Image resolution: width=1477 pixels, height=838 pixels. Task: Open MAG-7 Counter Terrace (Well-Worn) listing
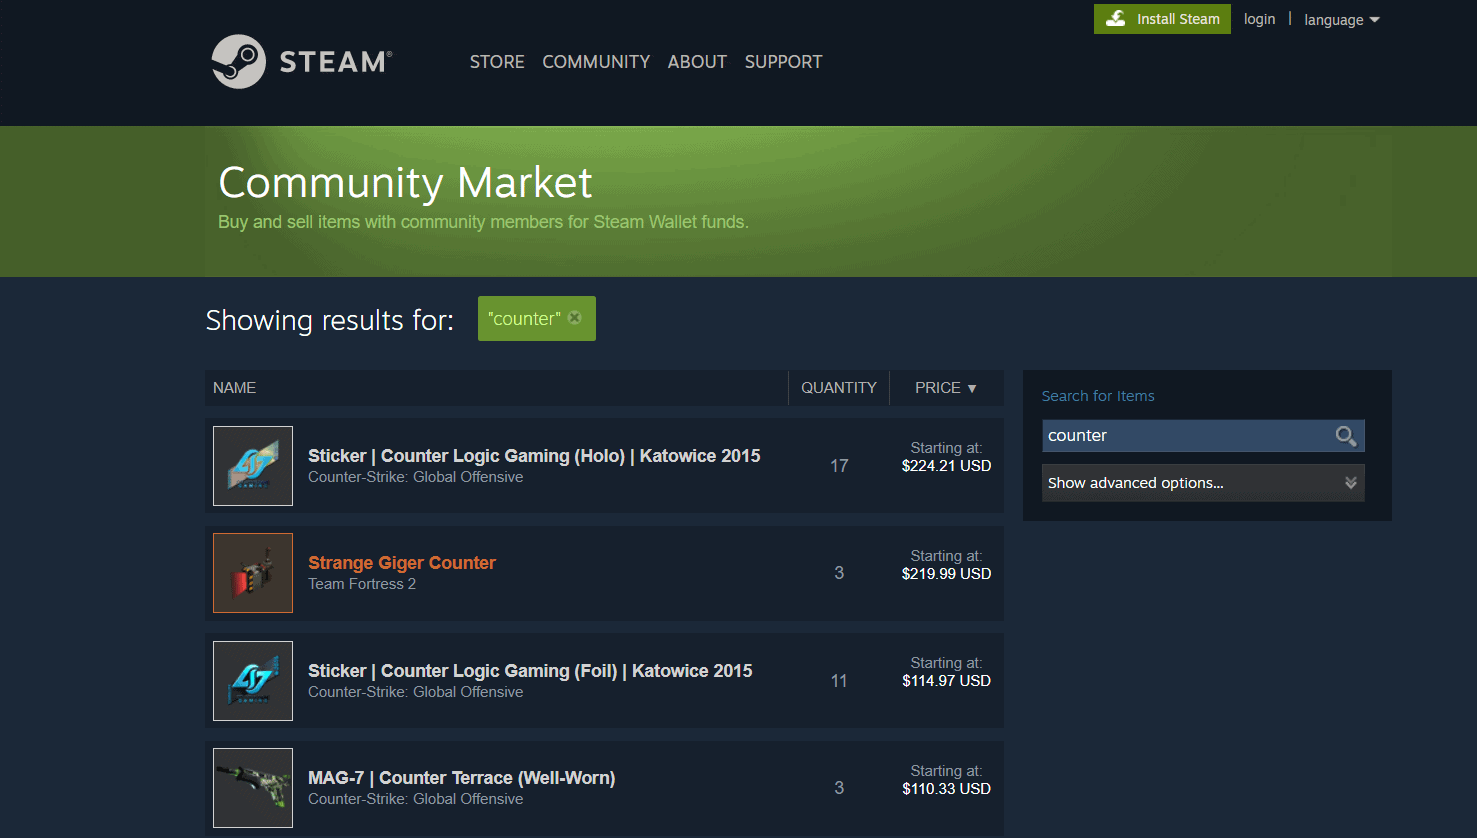tap(461, 778)
